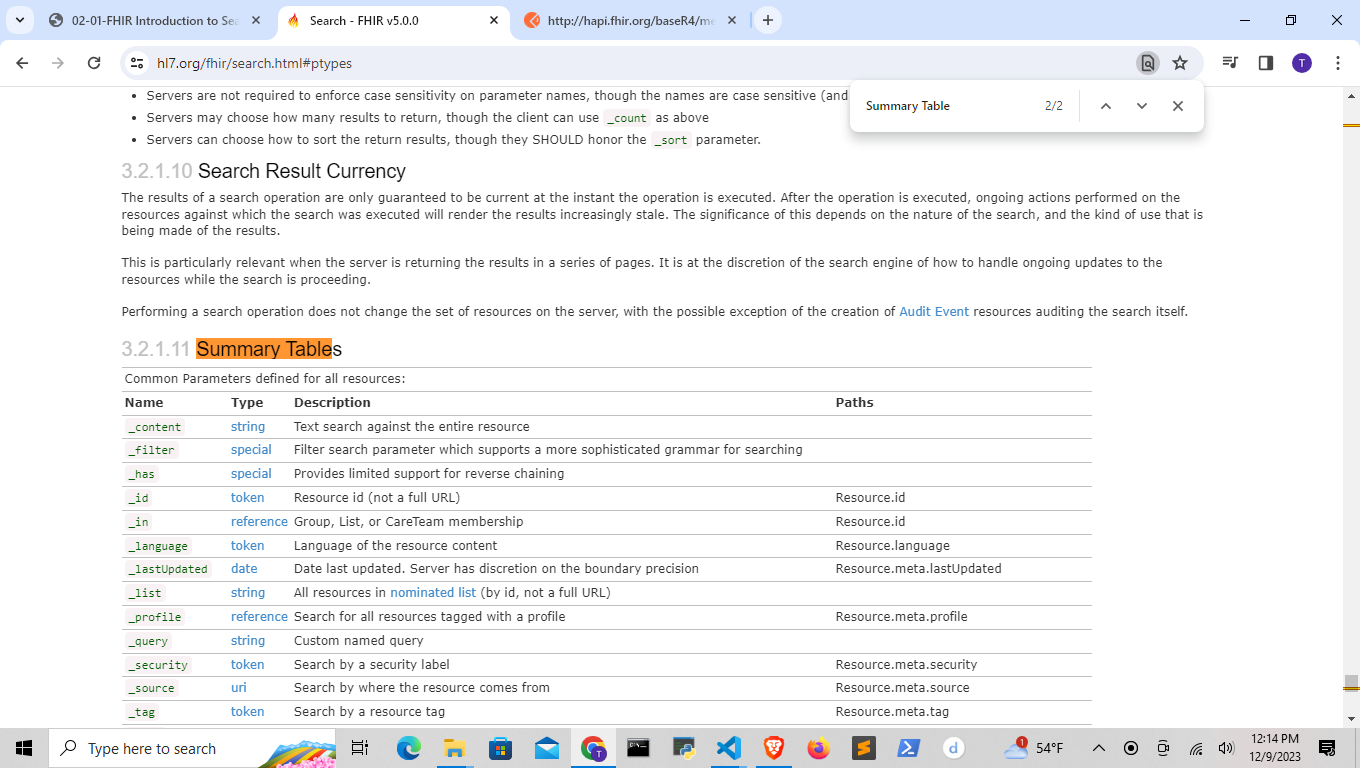Screen dimensions: 1360x768
Task: Open the token type link for _language
Action: 248,546
